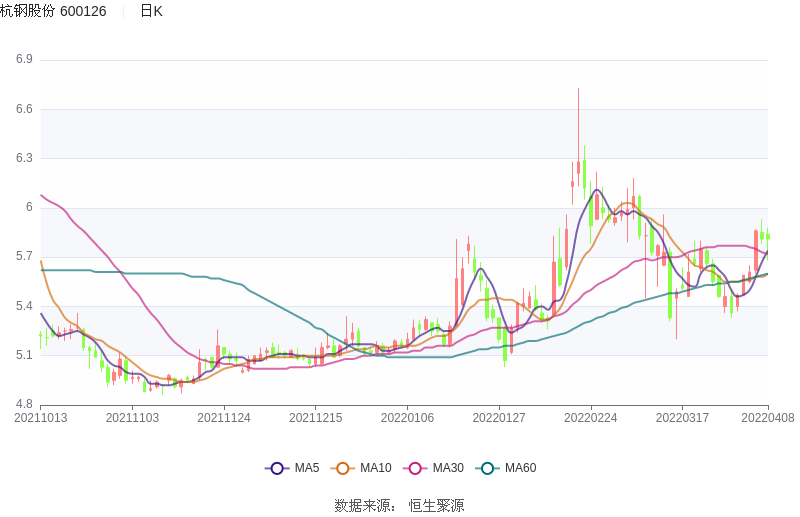
Task: Click the 恒生聚源 data source text
Action: [x=436, y=506]
